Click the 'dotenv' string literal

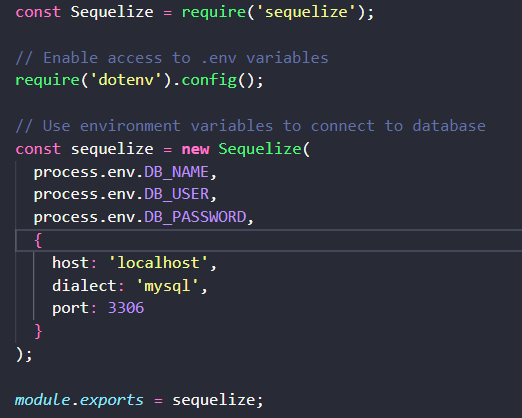click(126, 80)
